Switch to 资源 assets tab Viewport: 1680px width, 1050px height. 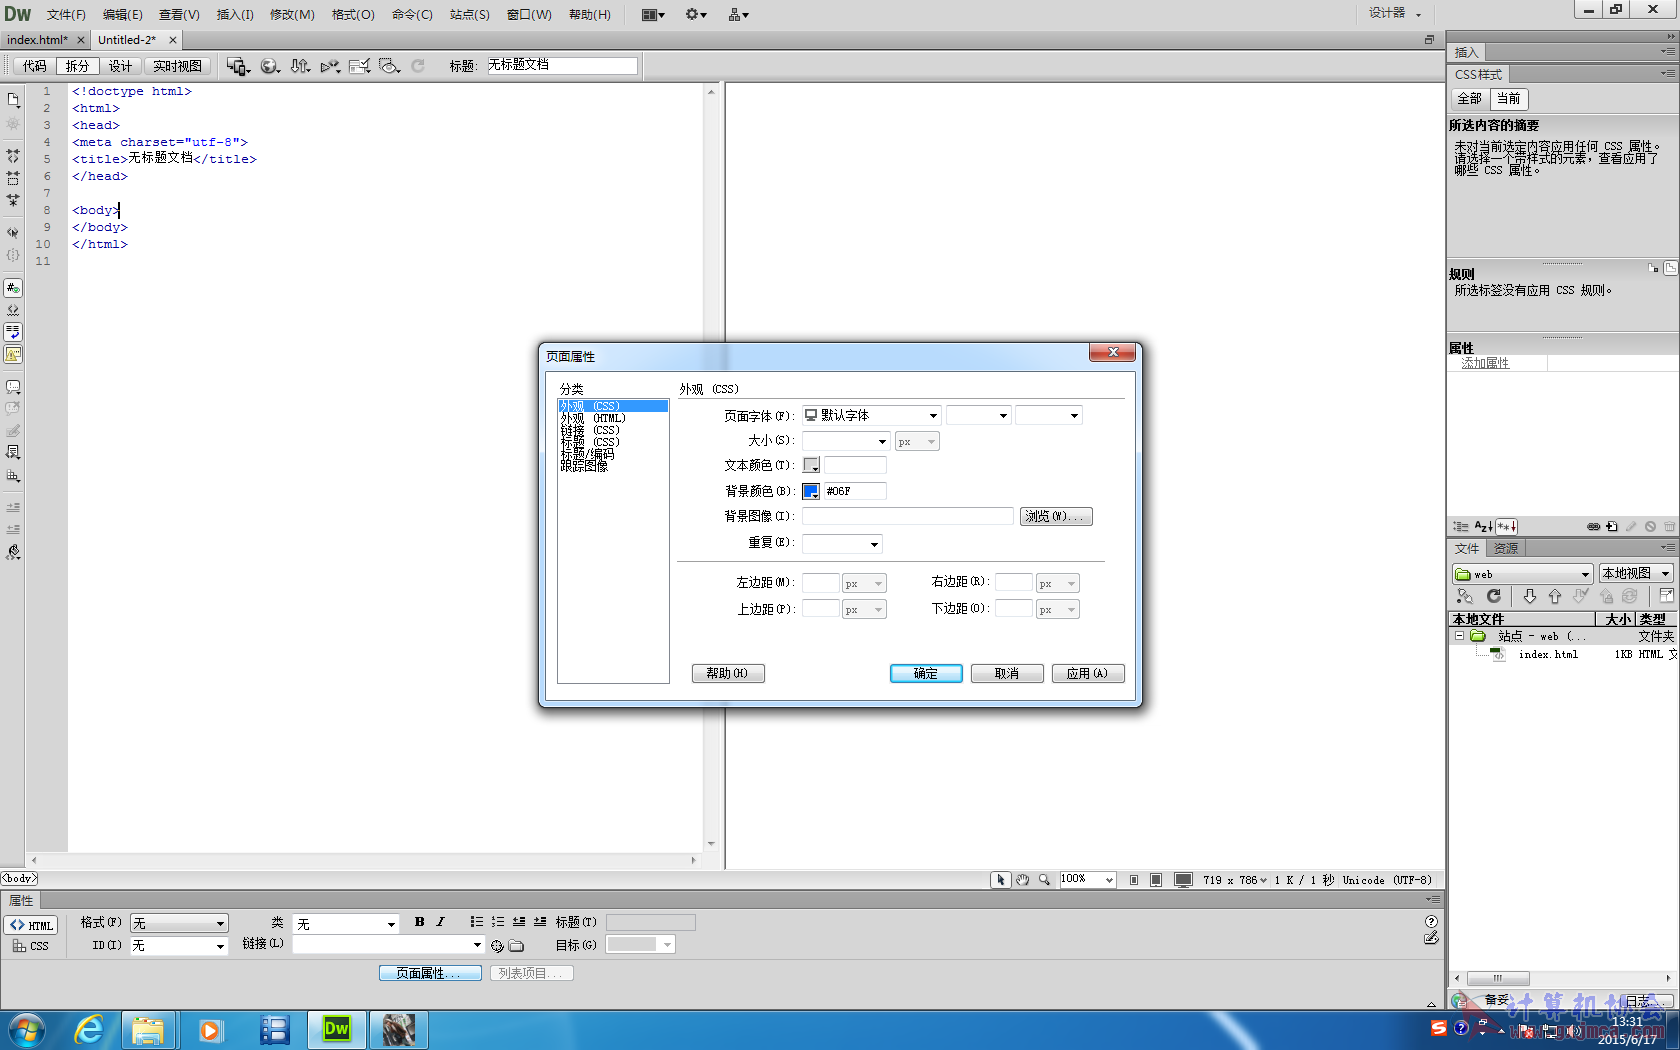click(1505, 548)
